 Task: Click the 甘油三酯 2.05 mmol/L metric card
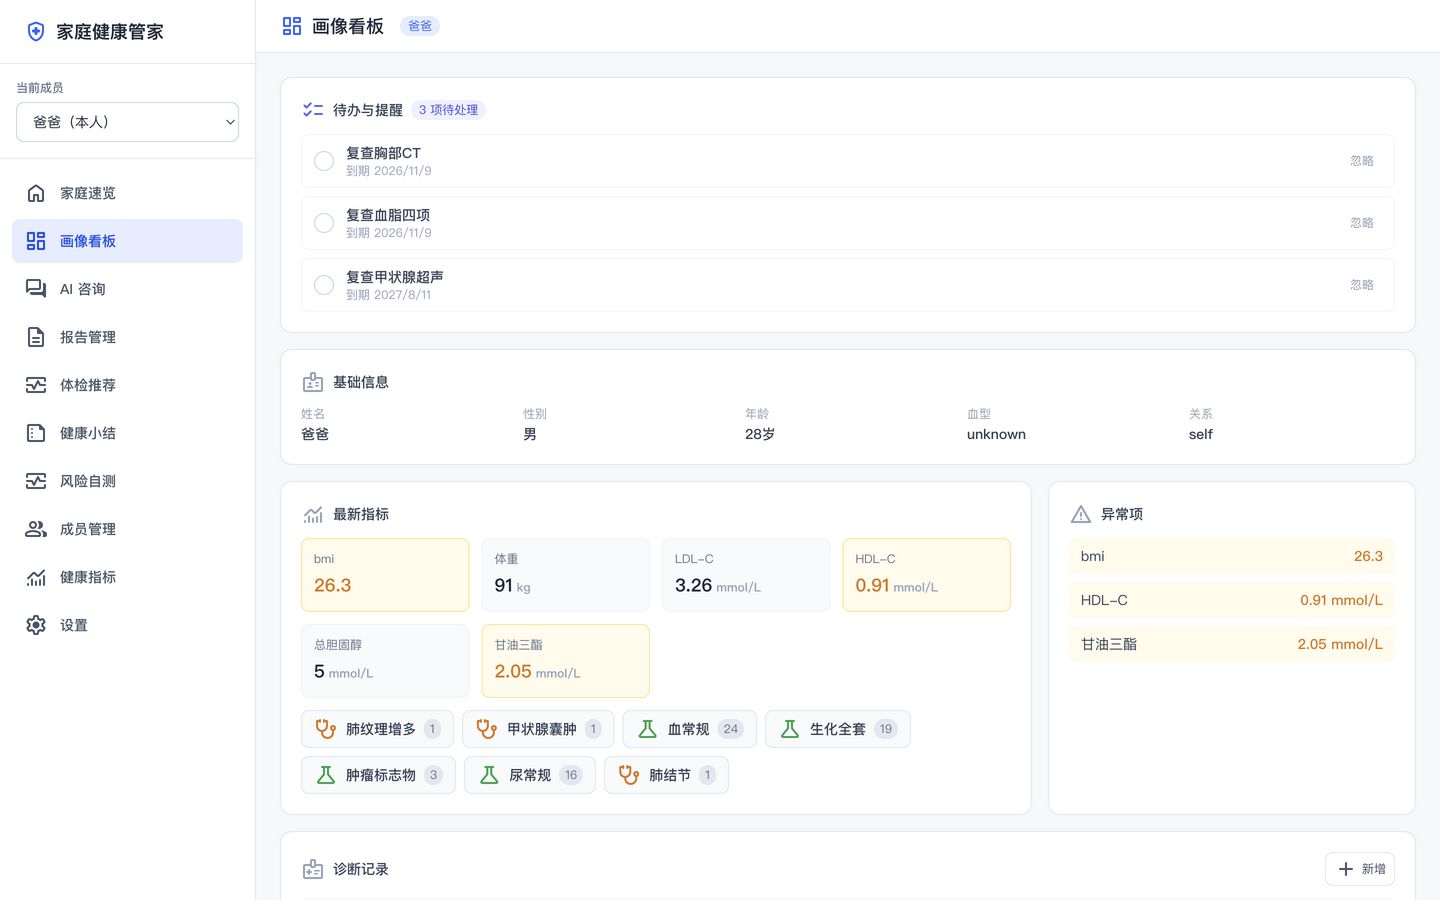(566, 661)
